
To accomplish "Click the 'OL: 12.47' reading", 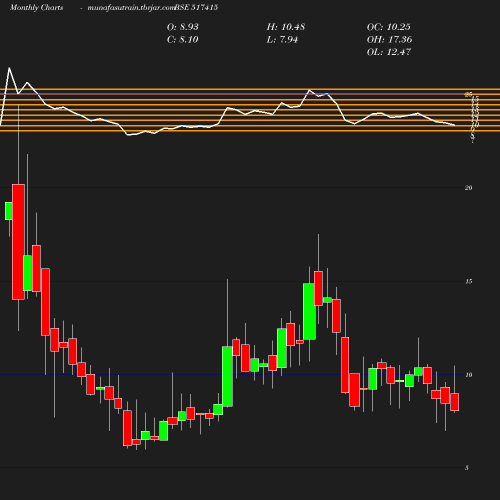I will click(389, 52).
